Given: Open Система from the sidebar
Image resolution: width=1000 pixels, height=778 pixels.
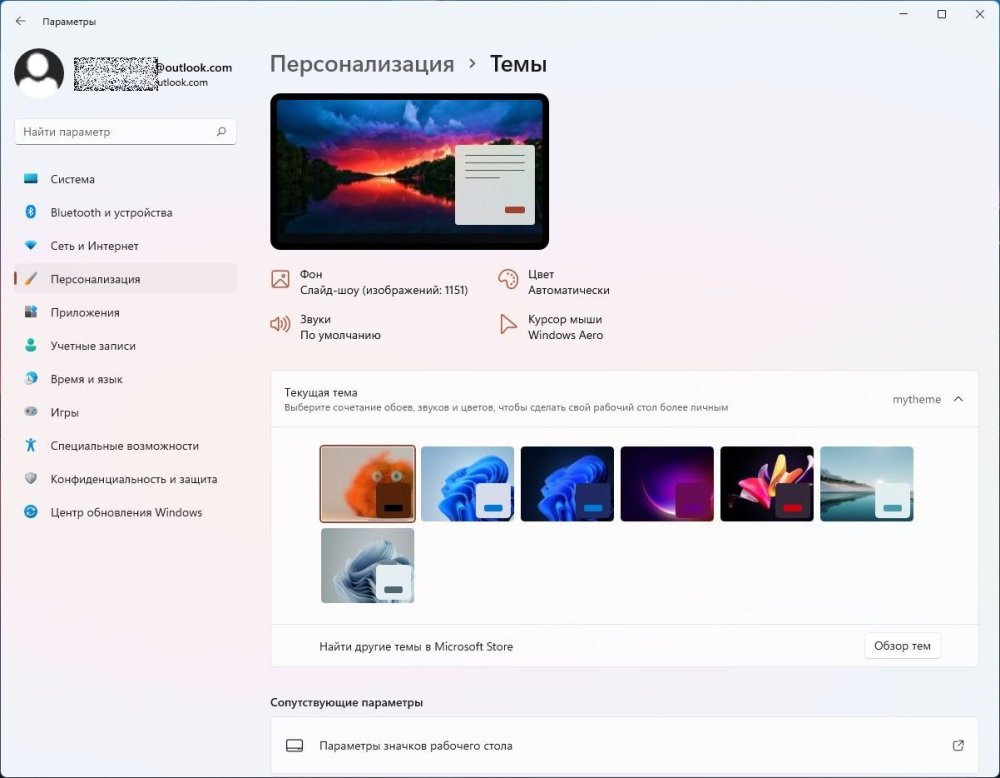Looking at the screenshot, I should click(73, 179).
